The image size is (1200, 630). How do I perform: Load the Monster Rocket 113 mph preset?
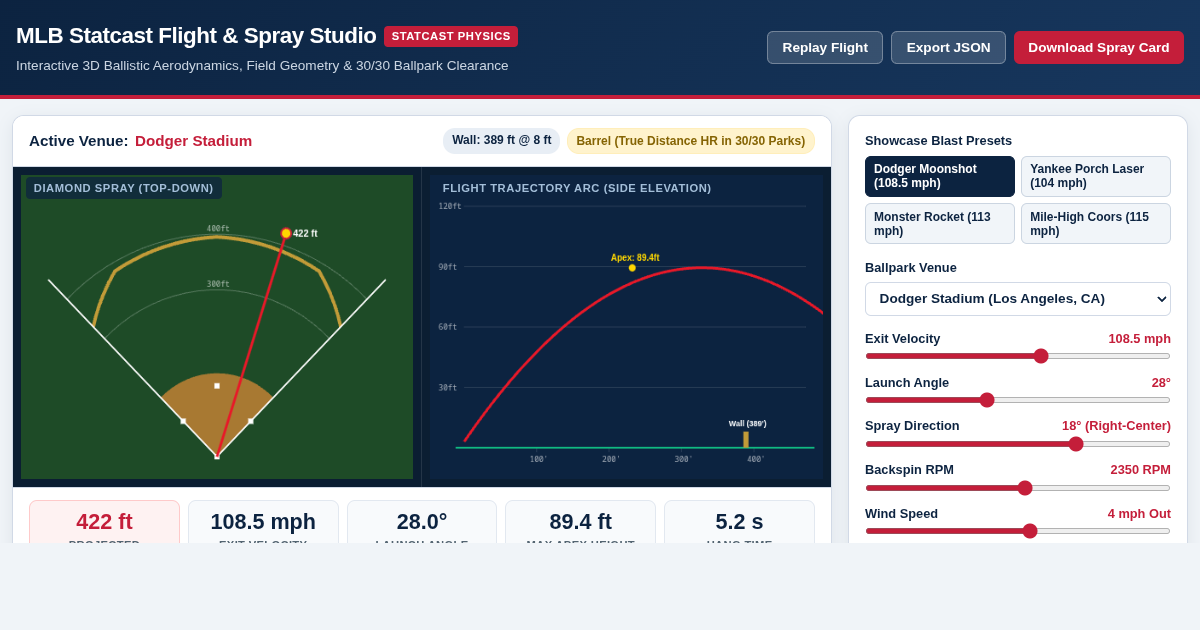940,223
